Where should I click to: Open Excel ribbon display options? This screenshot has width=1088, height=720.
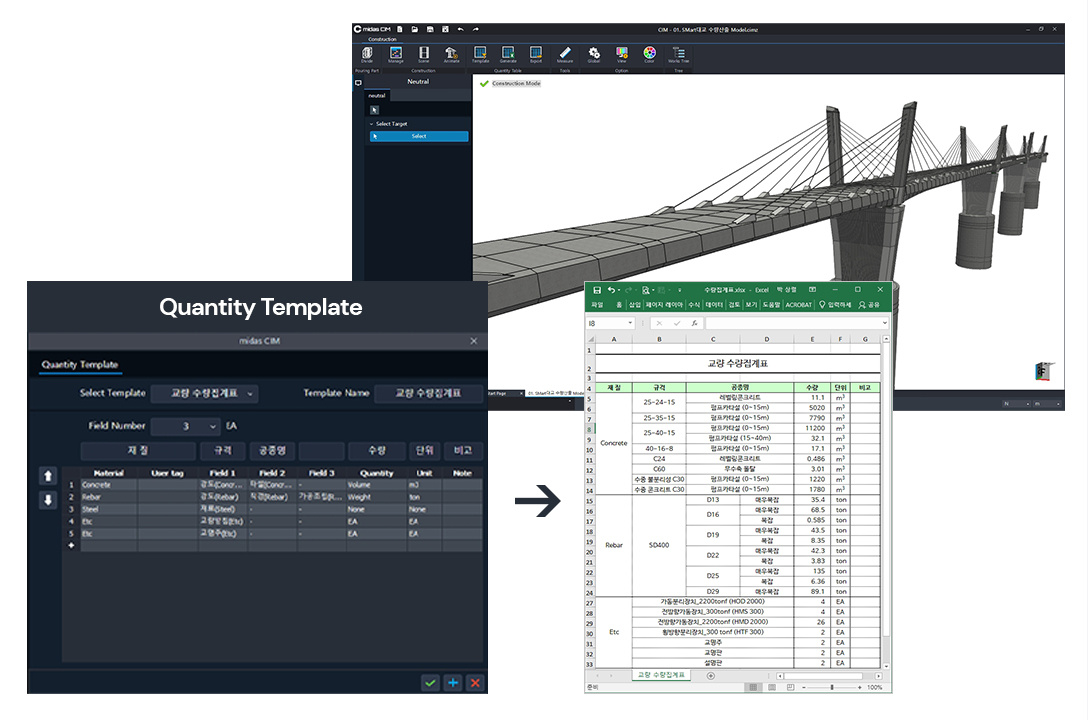click(x=813, y=290)
